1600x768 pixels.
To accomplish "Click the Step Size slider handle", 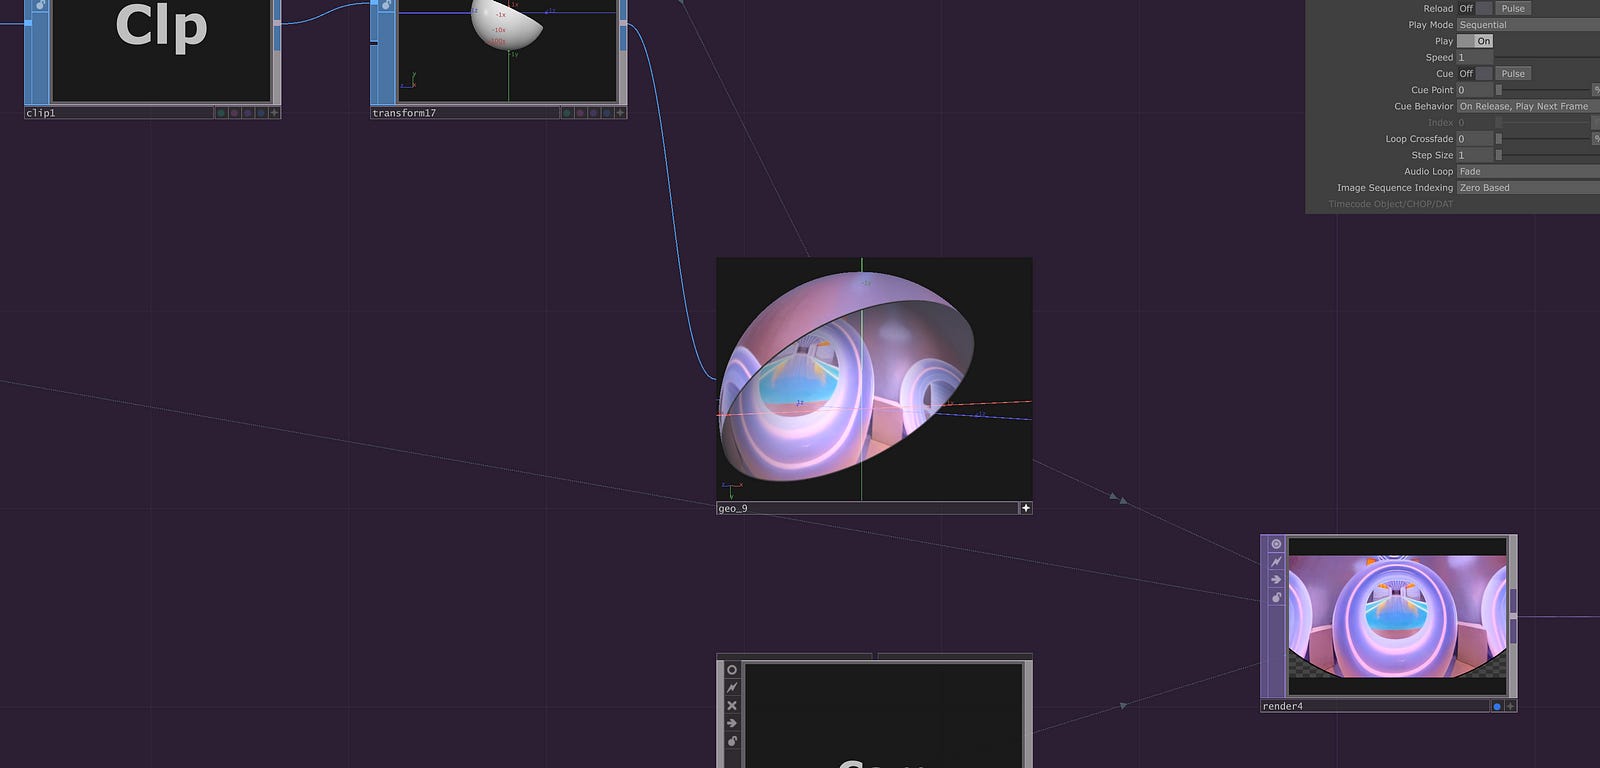I will click(1498, 155).
